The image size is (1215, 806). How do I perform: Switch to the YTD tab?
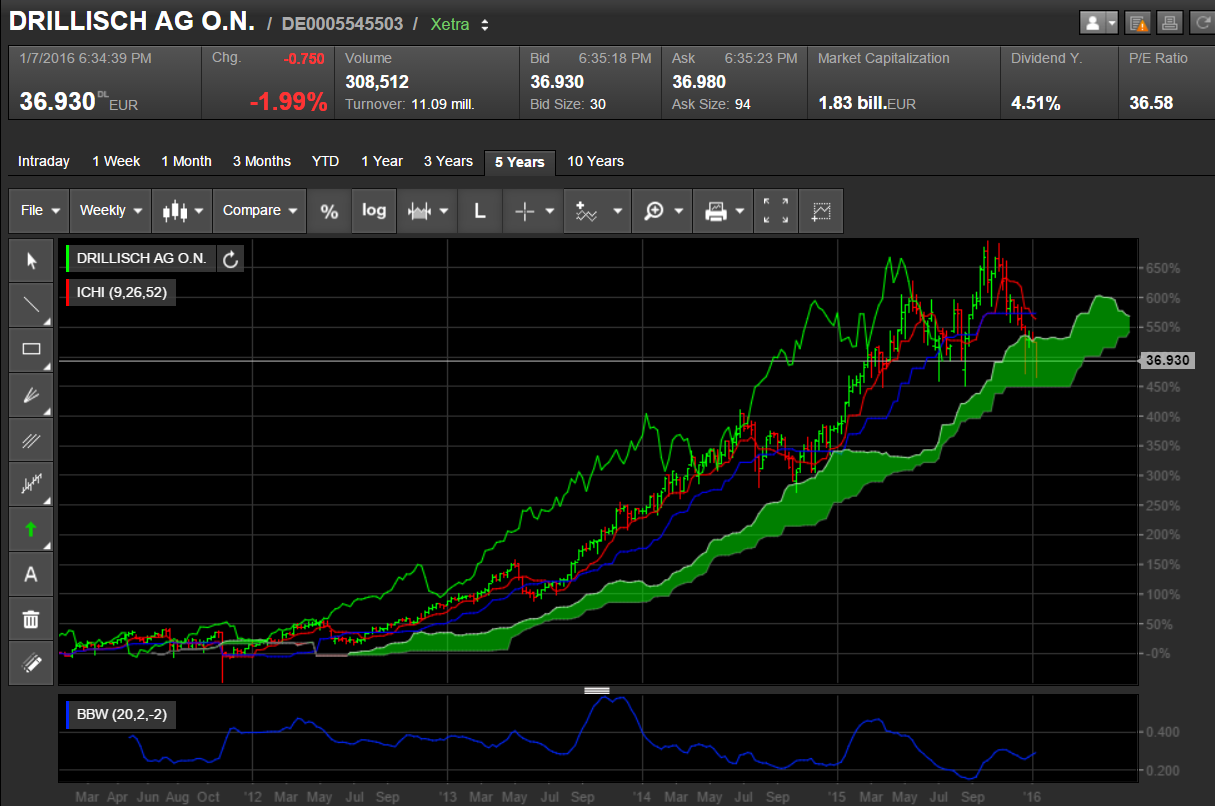coord(325,162)
